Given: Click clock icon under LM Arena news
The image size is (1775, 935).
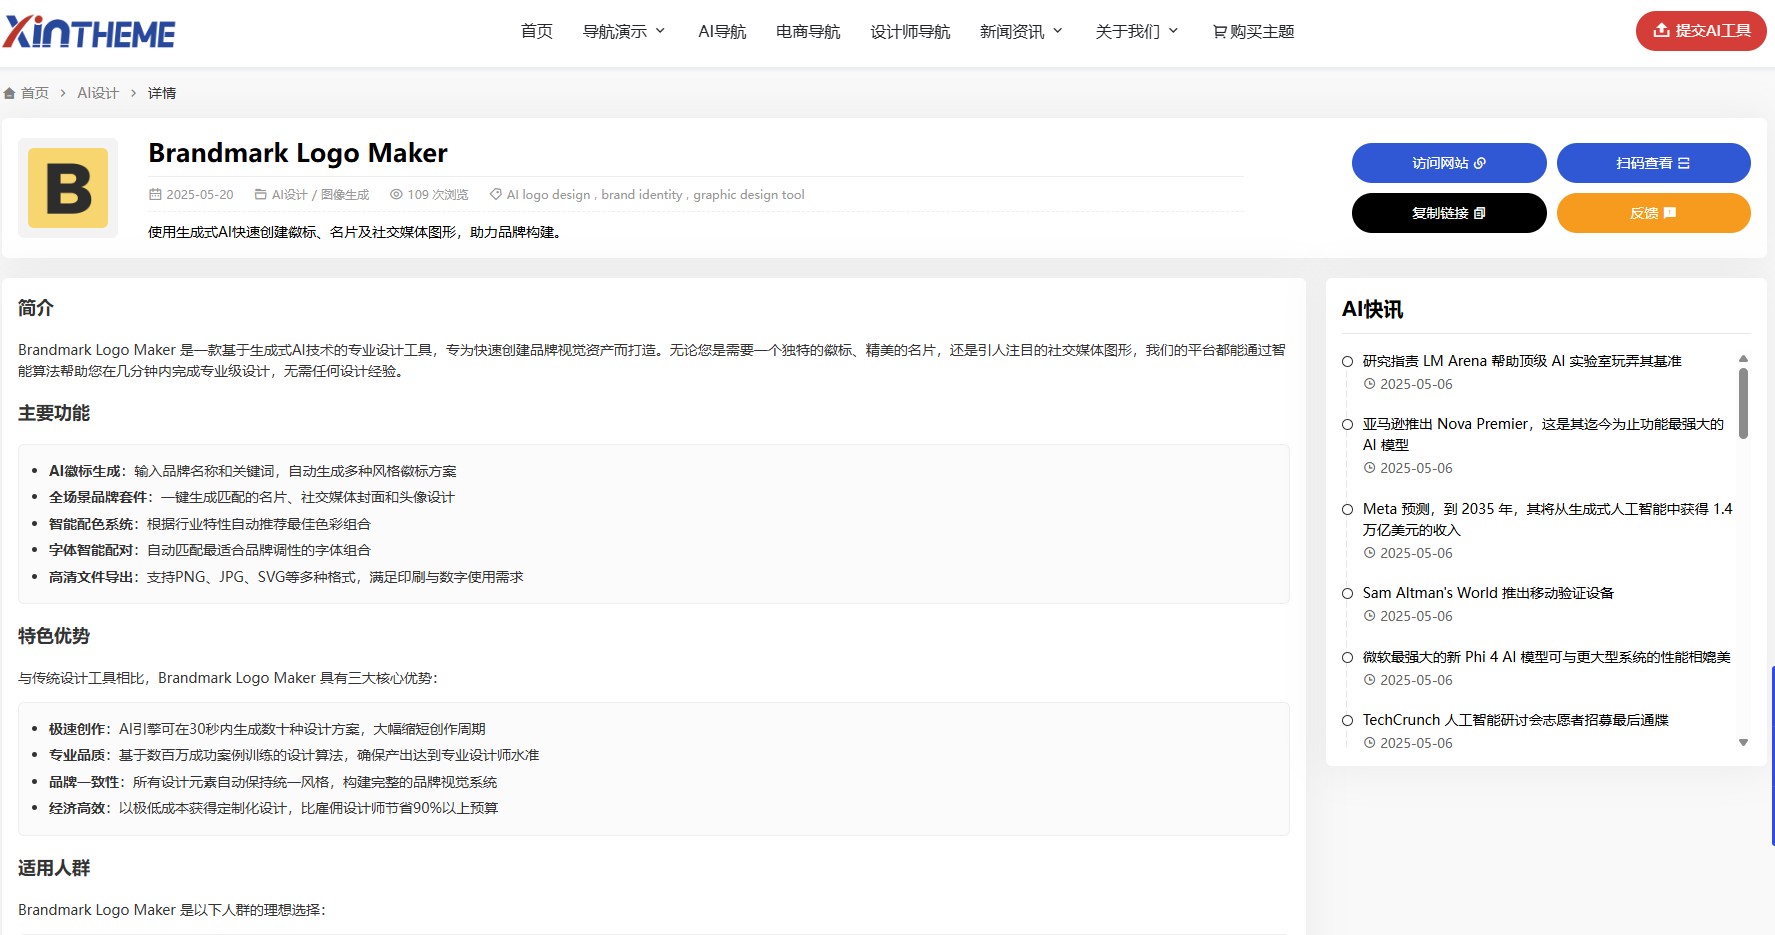Looking at the screenshot, I should (x=1370, y=384).
